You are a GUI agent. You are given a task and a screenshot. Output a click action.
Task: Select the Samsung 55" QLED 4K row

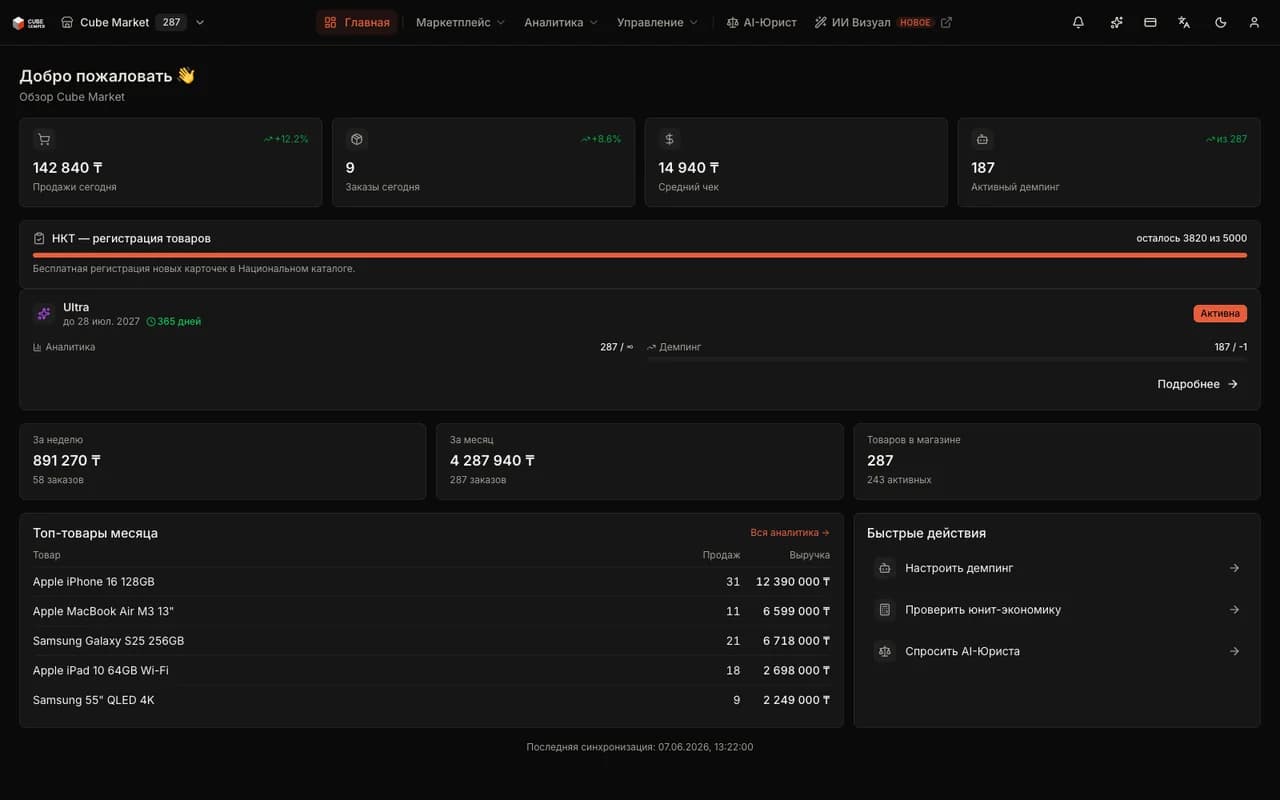(x=431, y=700)
